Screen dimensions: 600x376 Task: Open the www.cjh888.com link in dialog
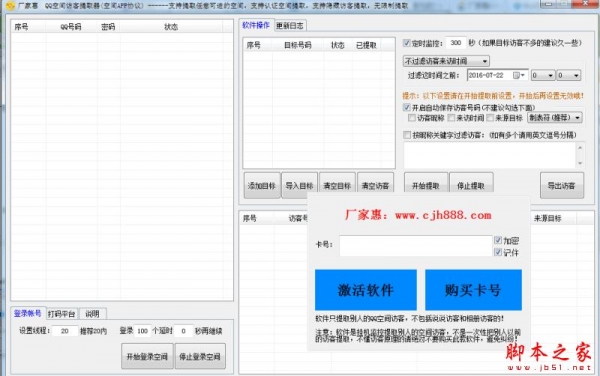(443, 215)
